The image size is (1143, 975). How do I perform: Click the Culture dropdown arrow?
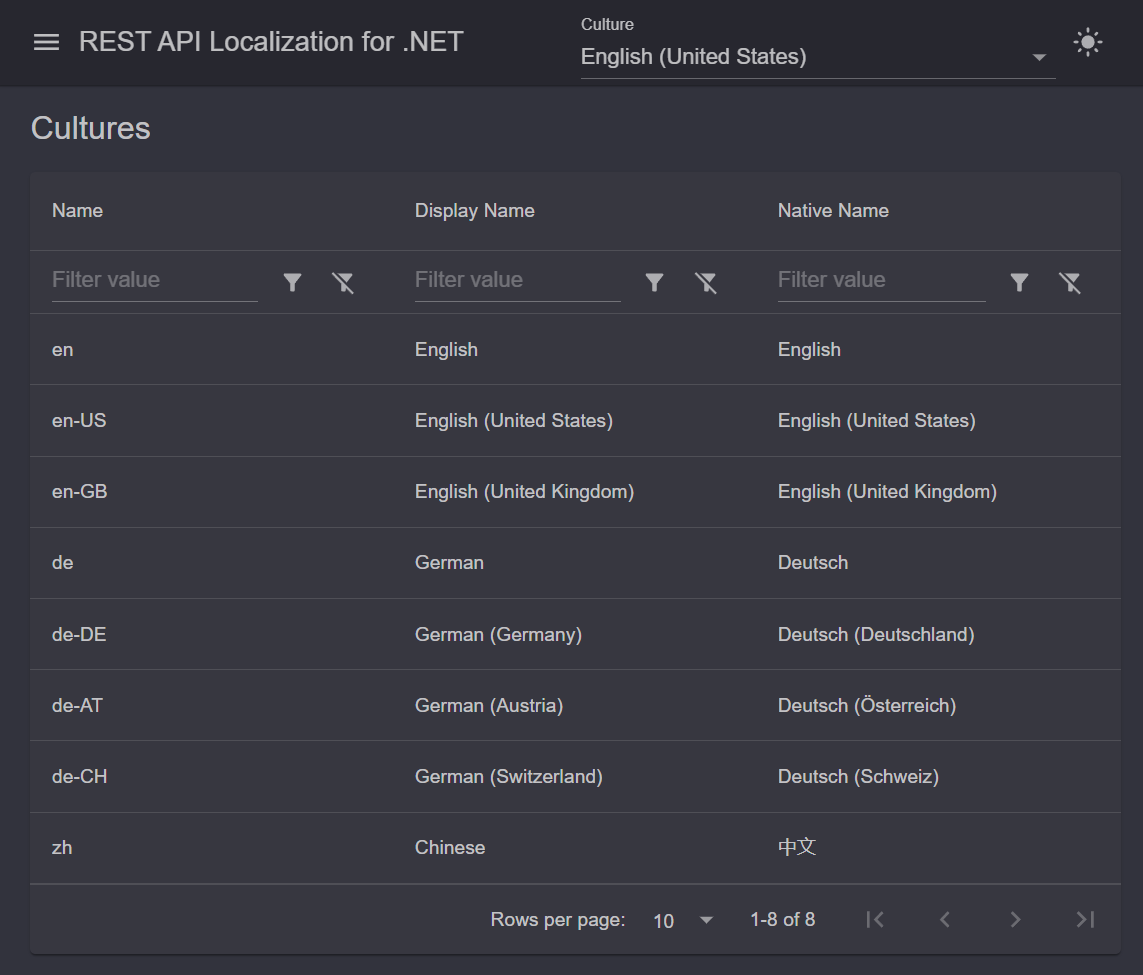(x=1039, y=58)
